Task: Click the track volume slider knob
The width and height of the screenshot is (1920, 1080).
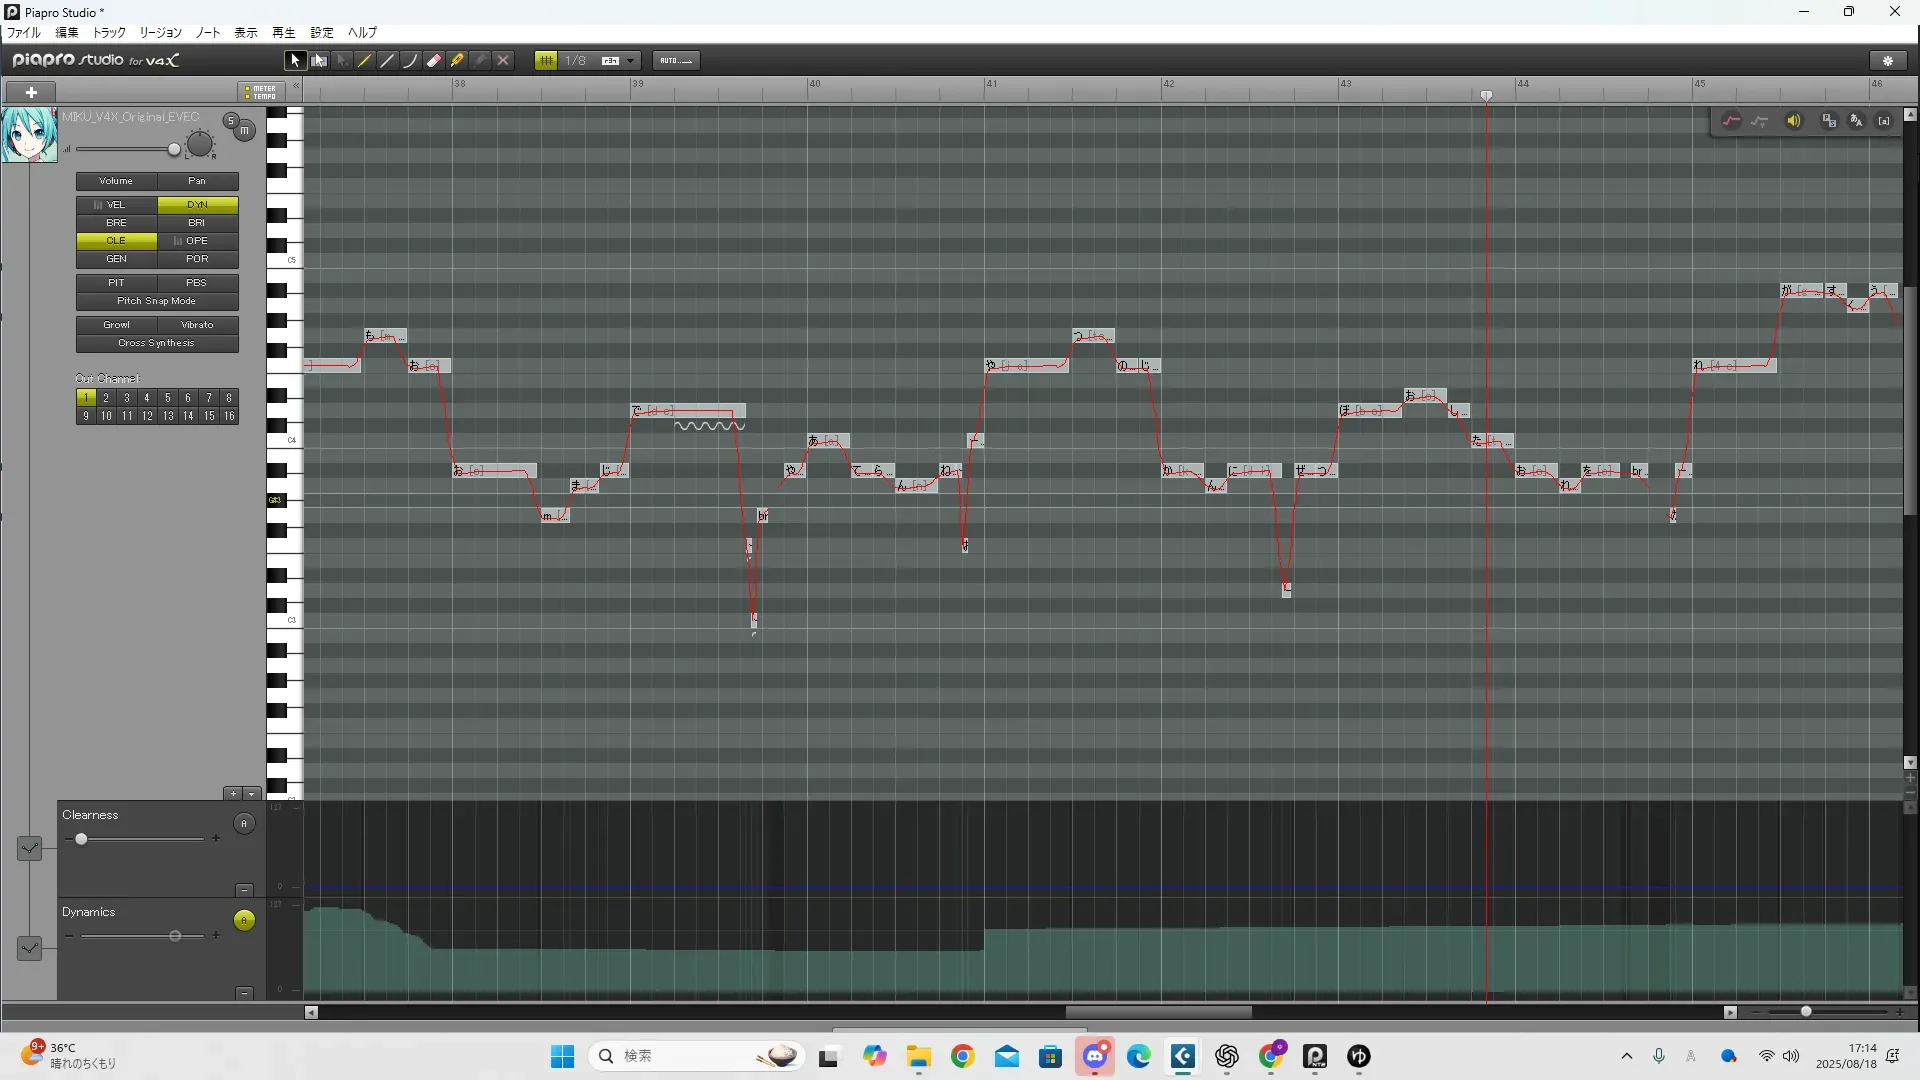Action: pos(174,150)
